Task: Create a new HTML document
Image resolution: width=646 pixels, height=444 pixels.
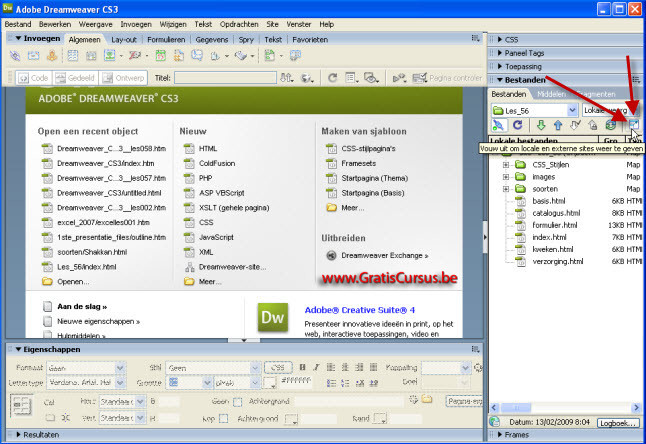Action: click(x=208, y=149)
